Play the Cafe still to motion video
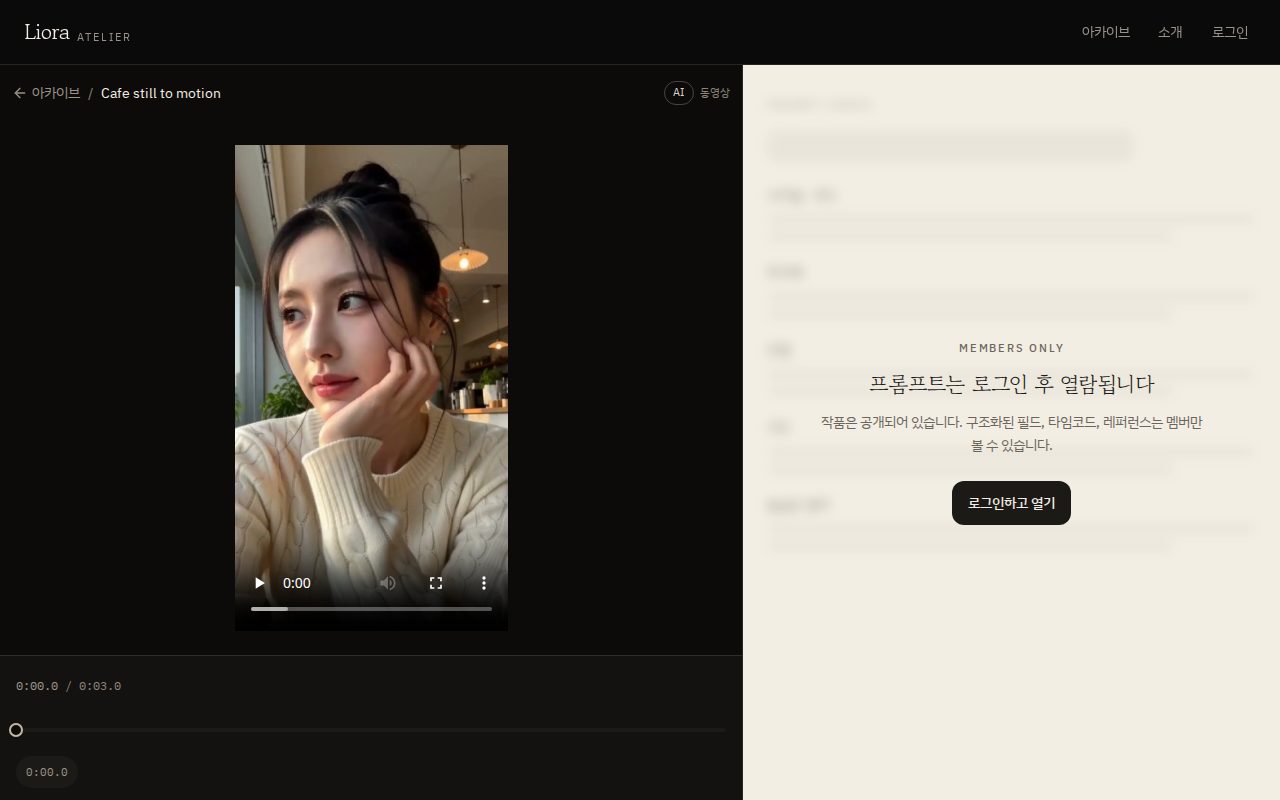 [x=260, y=583]
